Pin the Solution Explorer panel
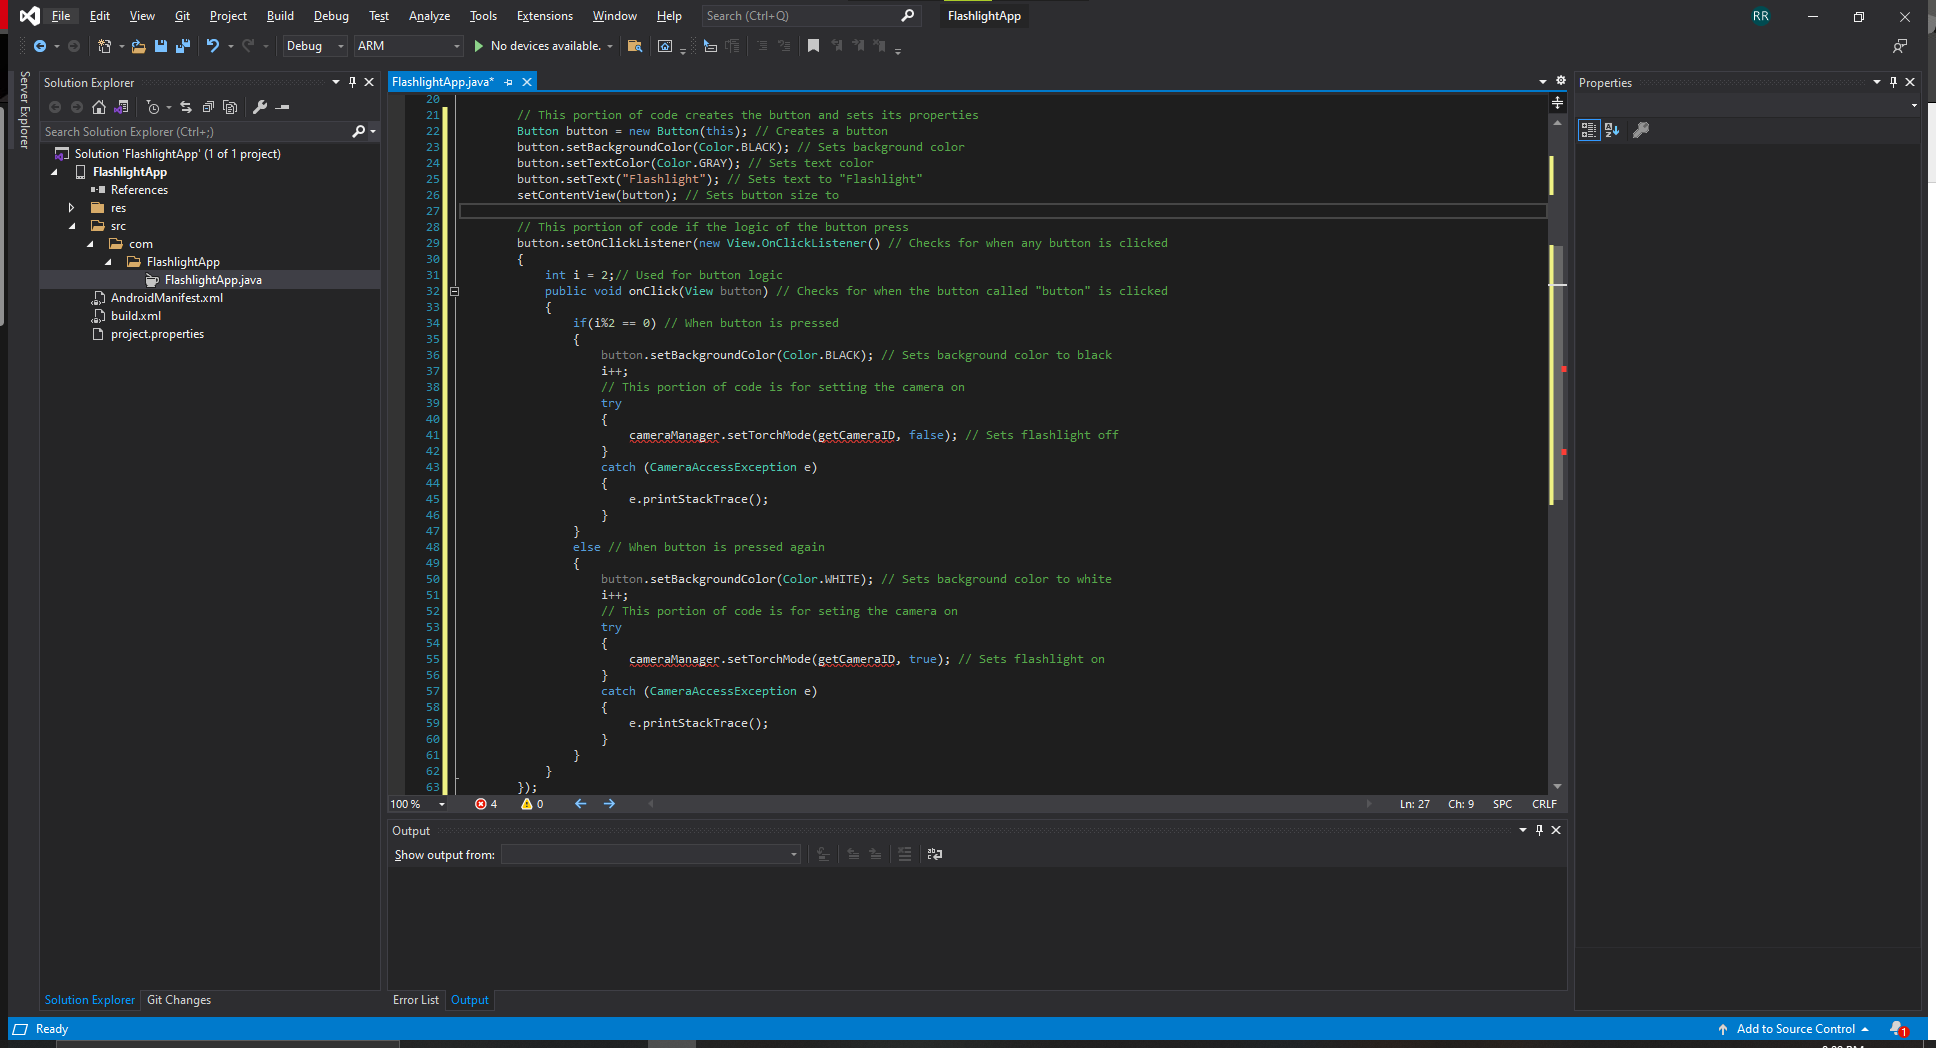The image size is (1936, 1048). tap(353, 82)
